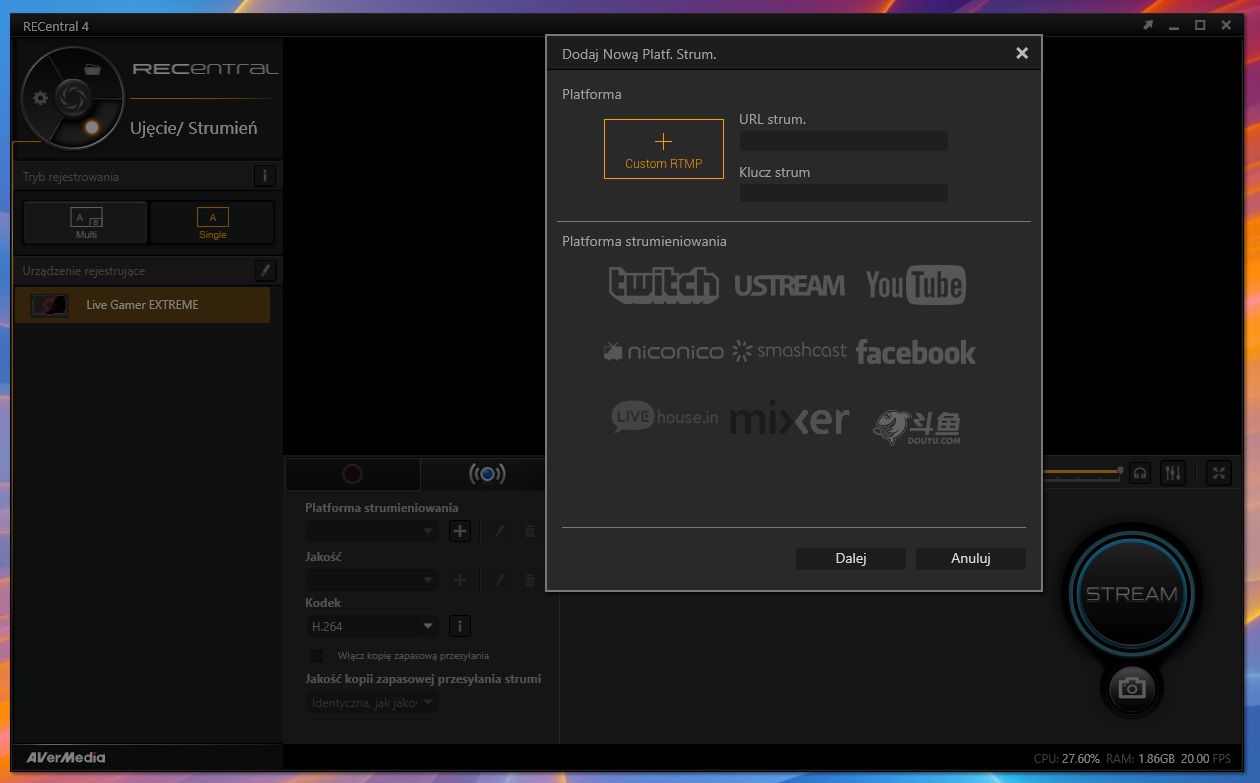Choose the Douyu platform logo
The height and width of the screenshot is (783, 1260).
click(x=917, y=426)
